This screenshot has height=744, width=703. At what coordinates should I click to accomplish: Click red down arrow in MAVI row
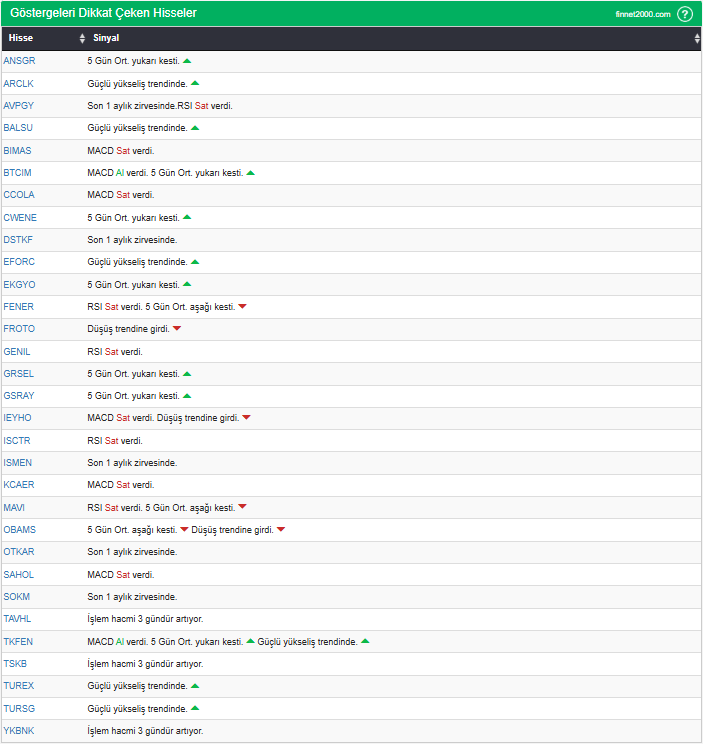pyautogui.click(x=242, y=507)
